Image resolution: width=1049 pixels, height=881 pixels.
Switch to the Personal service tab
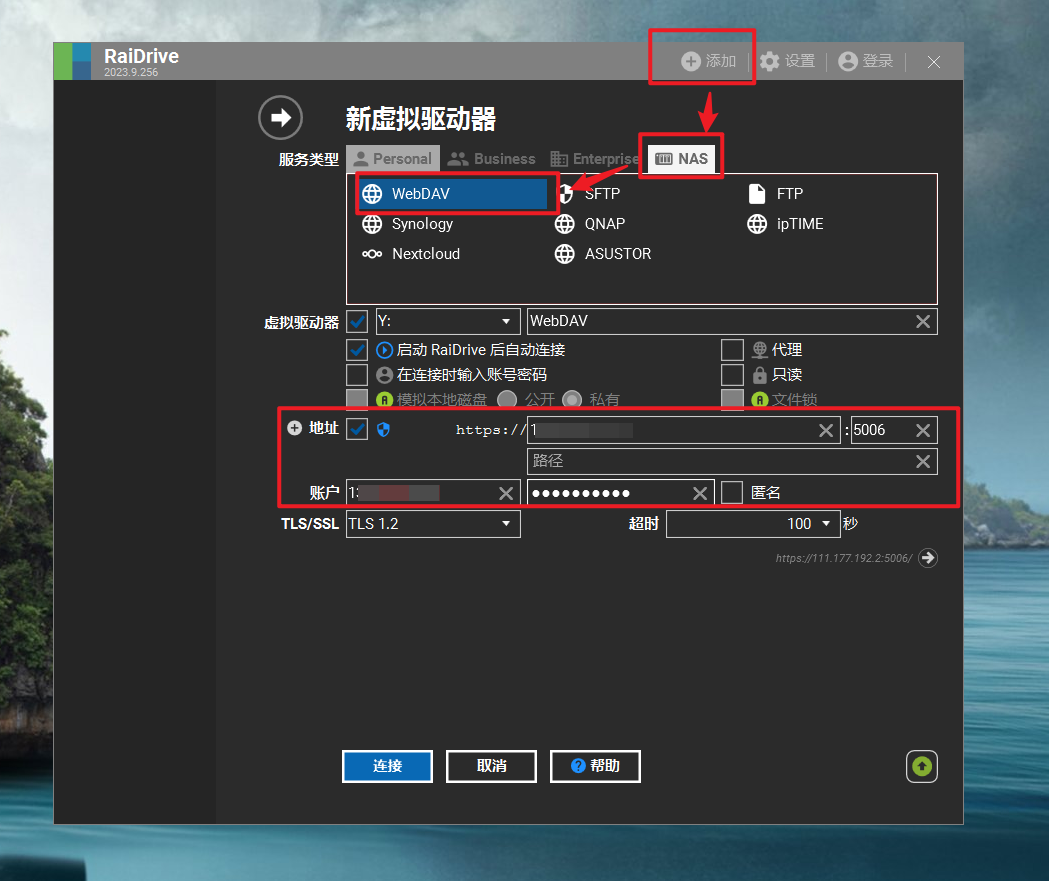pyautogui.click(x=393, y=159)
